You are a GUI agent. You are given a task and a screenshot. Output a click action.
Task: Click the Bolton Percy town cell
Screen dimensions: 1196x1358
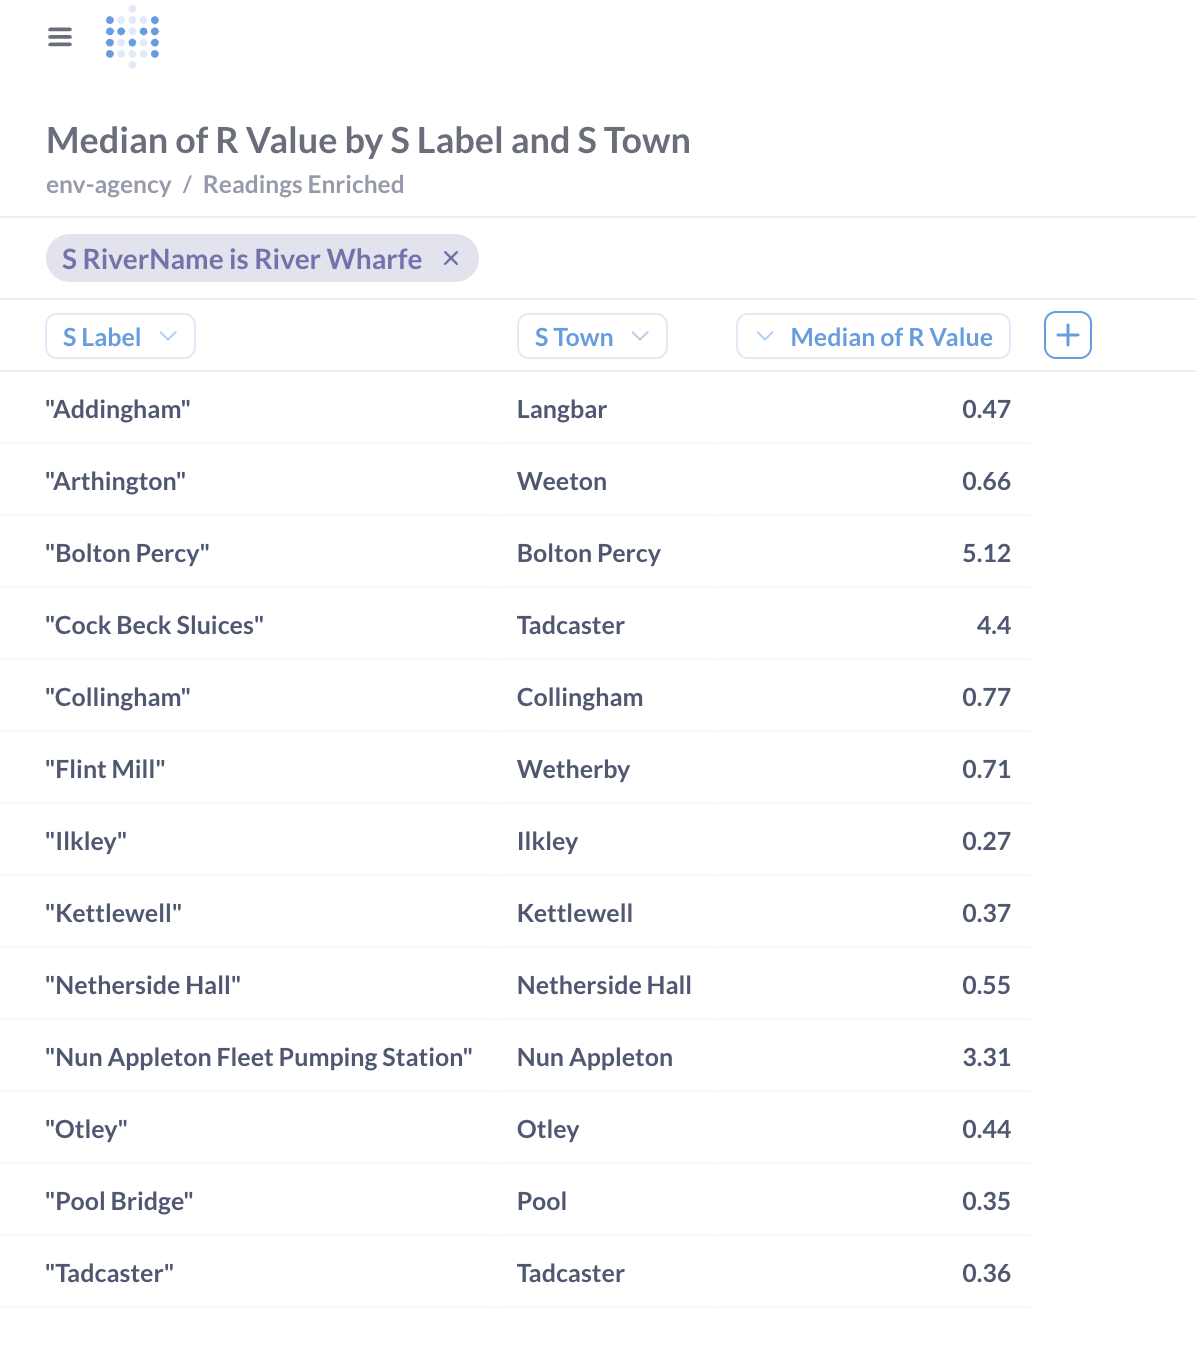click(x=589, y=552)
